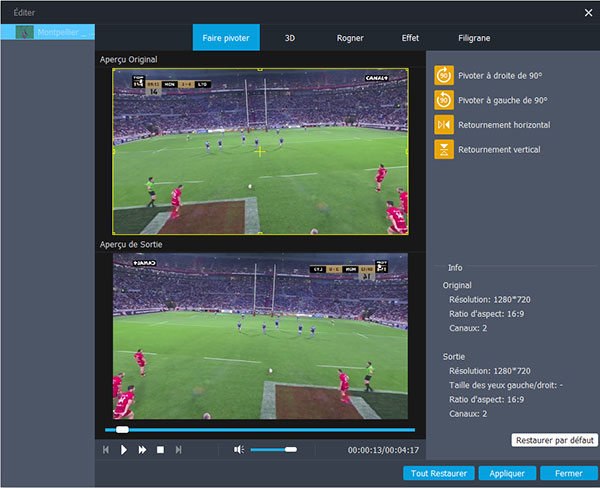Click the vertical flip icon
This screenshot has width=600, height=488.
(x=444, y=150)
